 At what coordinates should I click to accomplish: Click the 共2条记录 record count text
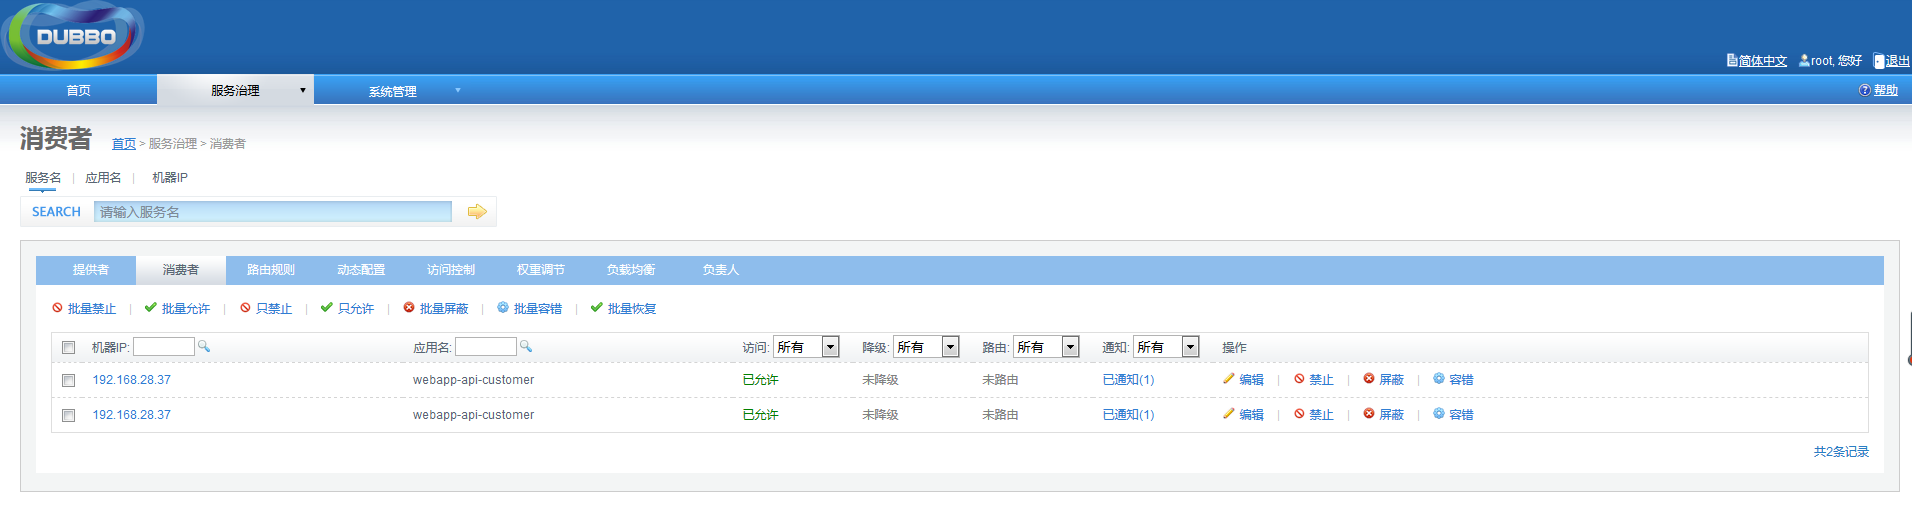(x=1841, y=452)
